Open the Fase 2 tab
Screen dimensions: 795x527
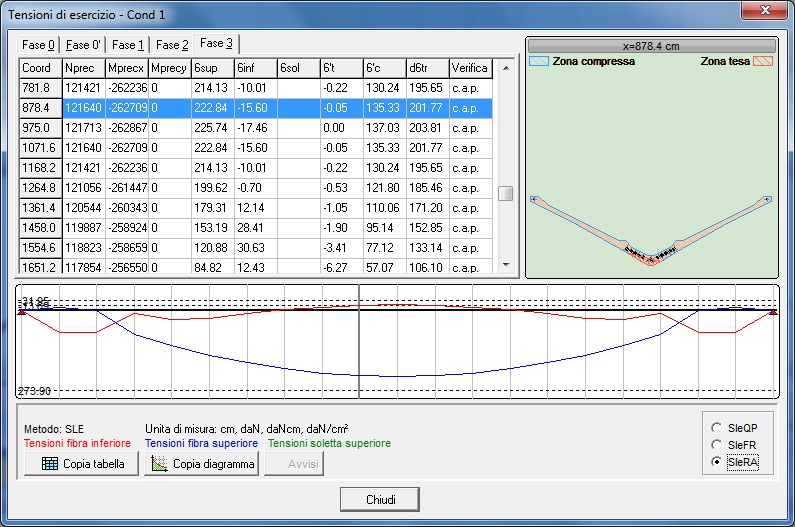tap(172, 45)
